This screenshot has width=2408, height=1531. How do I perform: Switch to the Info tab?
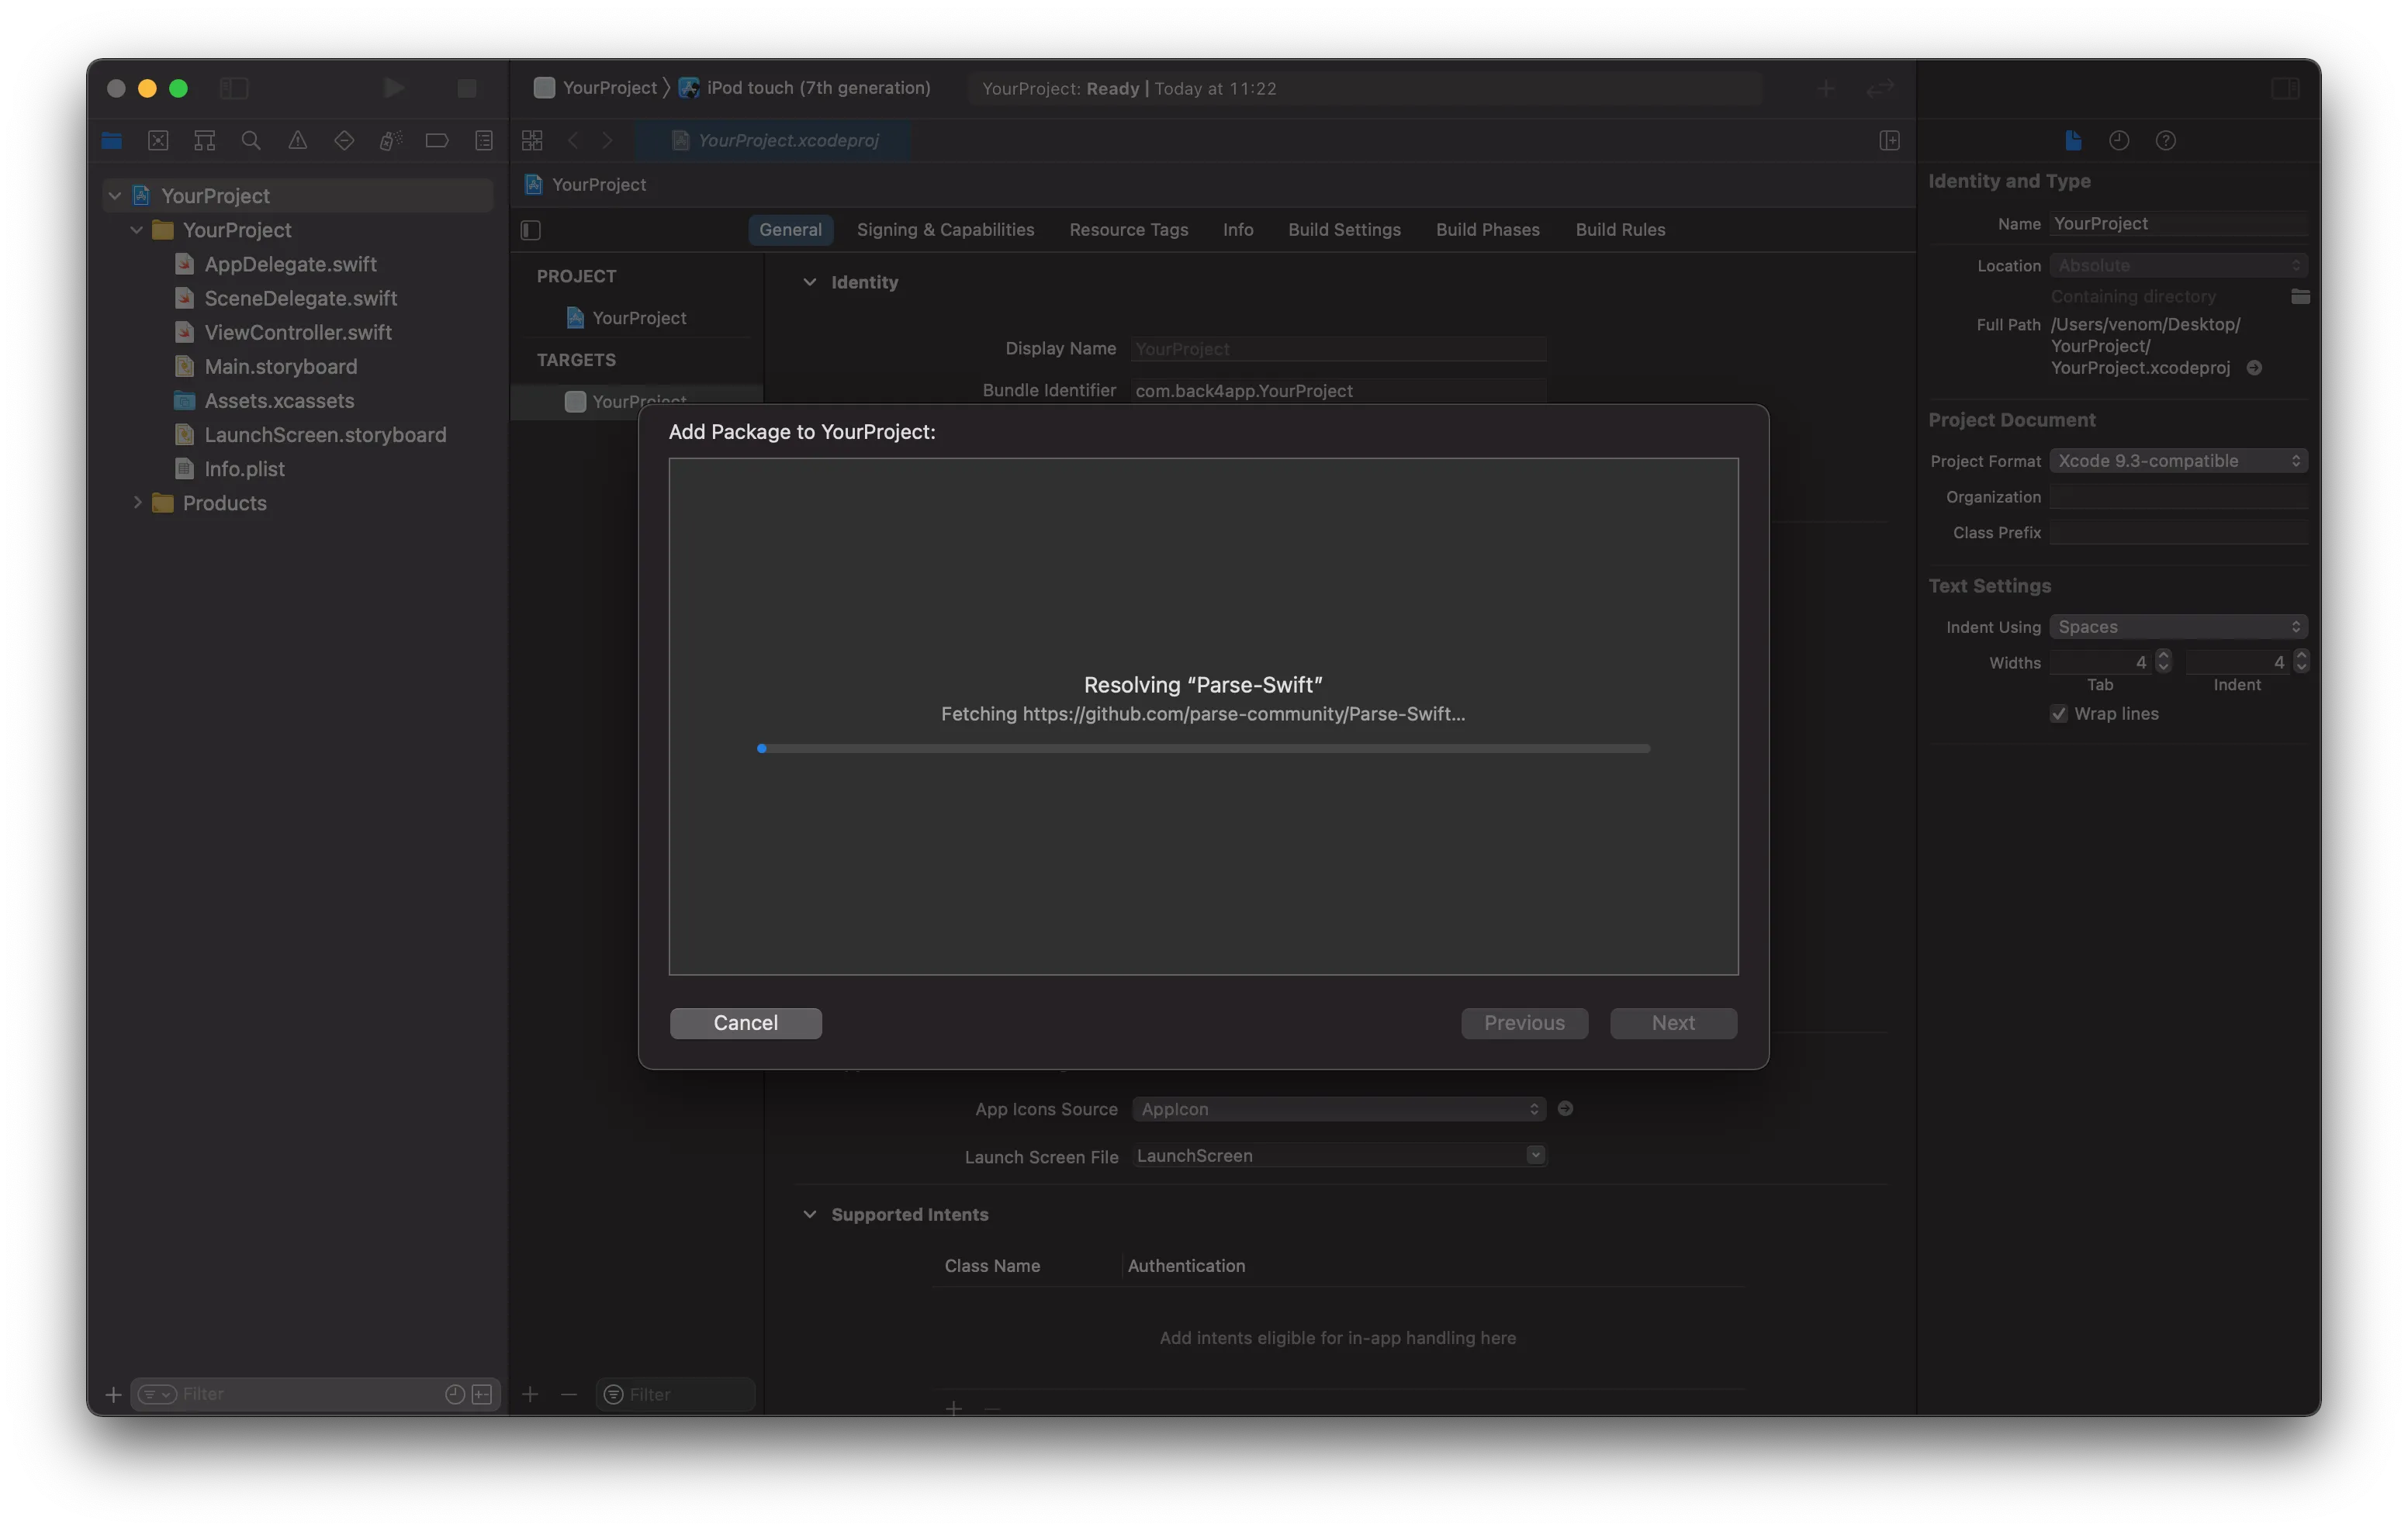(x=1237, y=229)
